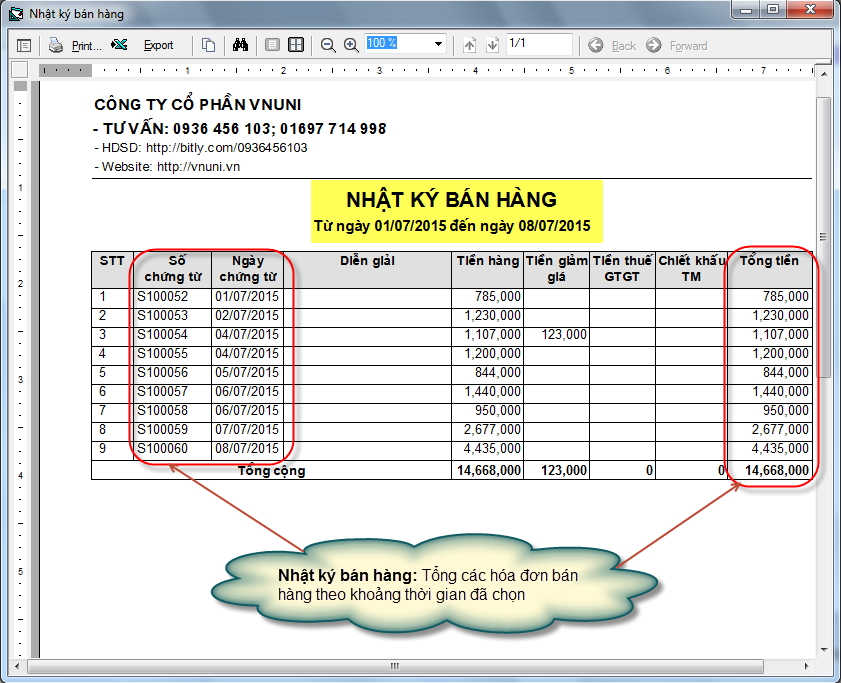The width and height of the screenshot is (841, 683).
Task: Toggle the document tree sidebar icon
Action: 24,45
